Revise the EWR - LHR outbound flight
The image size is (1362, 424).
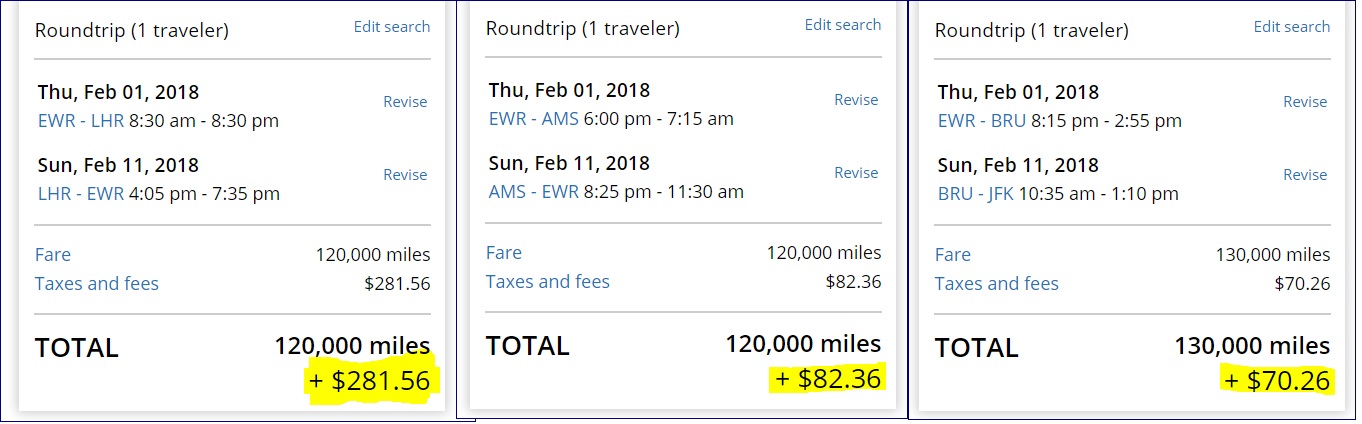click(x=405, y=102)
